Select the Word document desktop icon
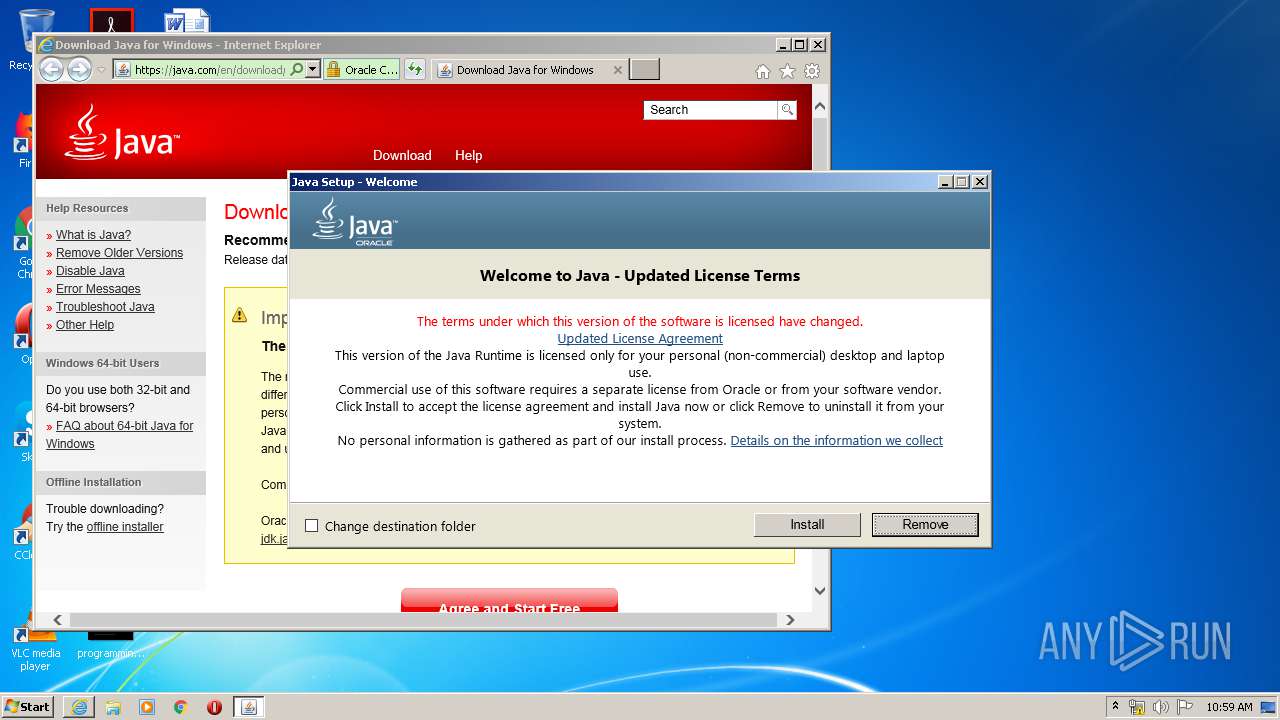 pyautogui.click(x=186, y=20)
